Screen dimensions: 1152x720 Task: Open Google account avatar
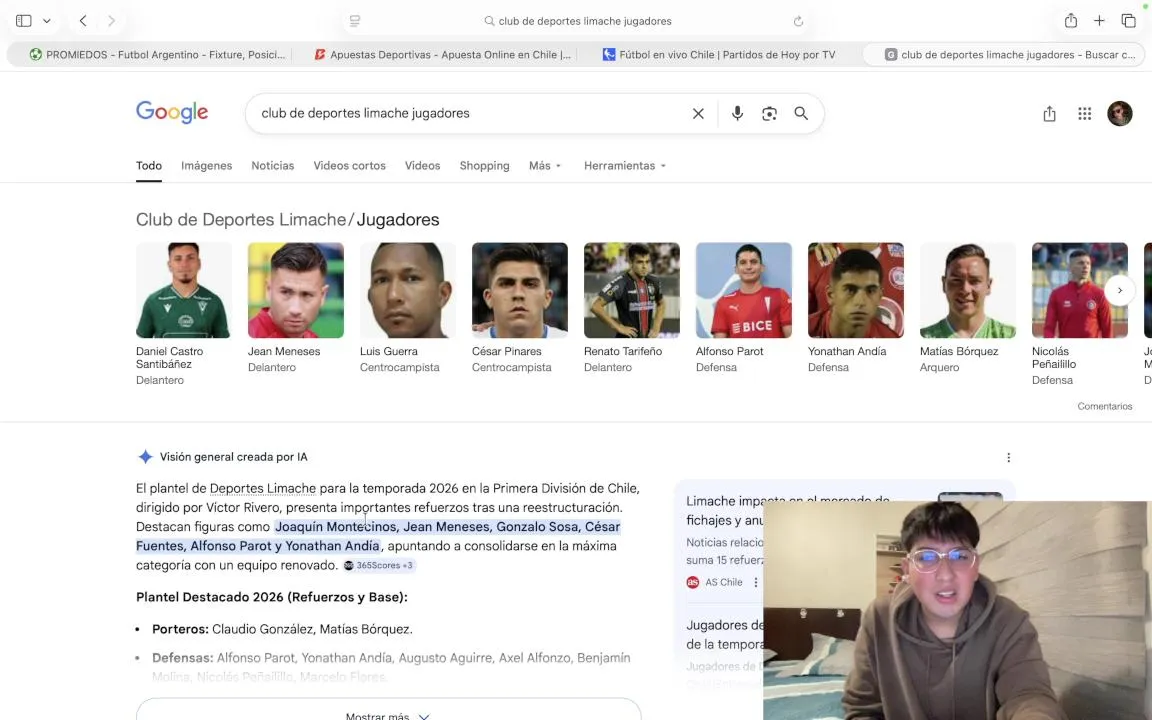(x=1120, y=113)
